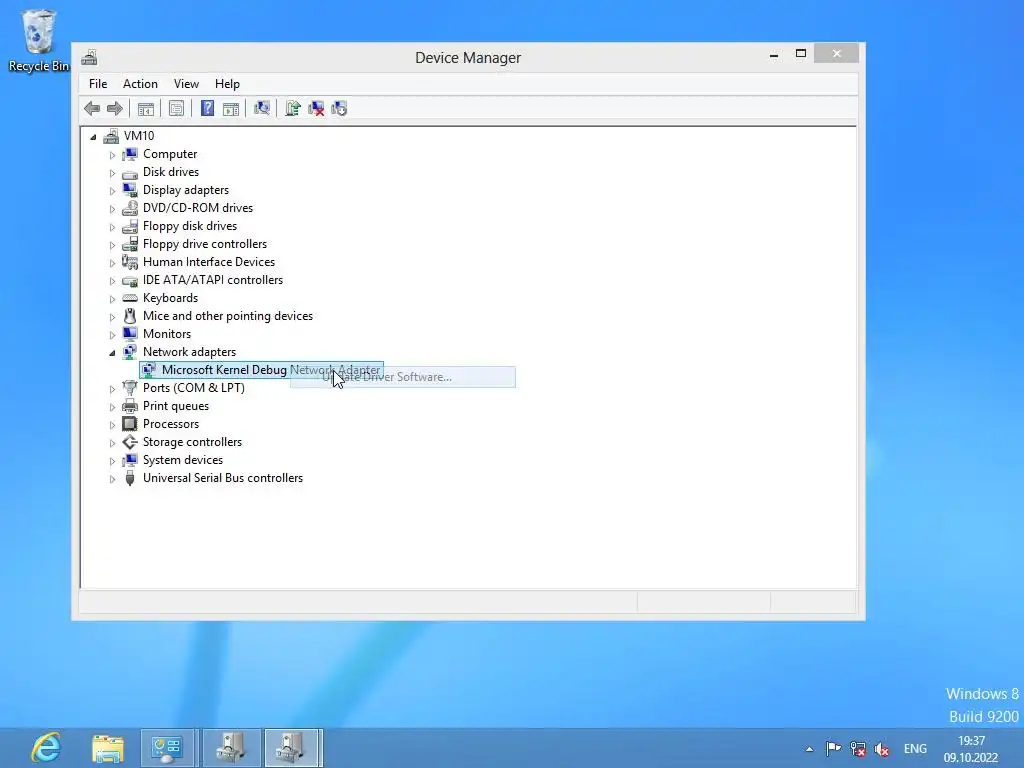Select the Storage controllers label
Image resolution: width=1024 pixels, height=768 pixels.
coord(193,442)
